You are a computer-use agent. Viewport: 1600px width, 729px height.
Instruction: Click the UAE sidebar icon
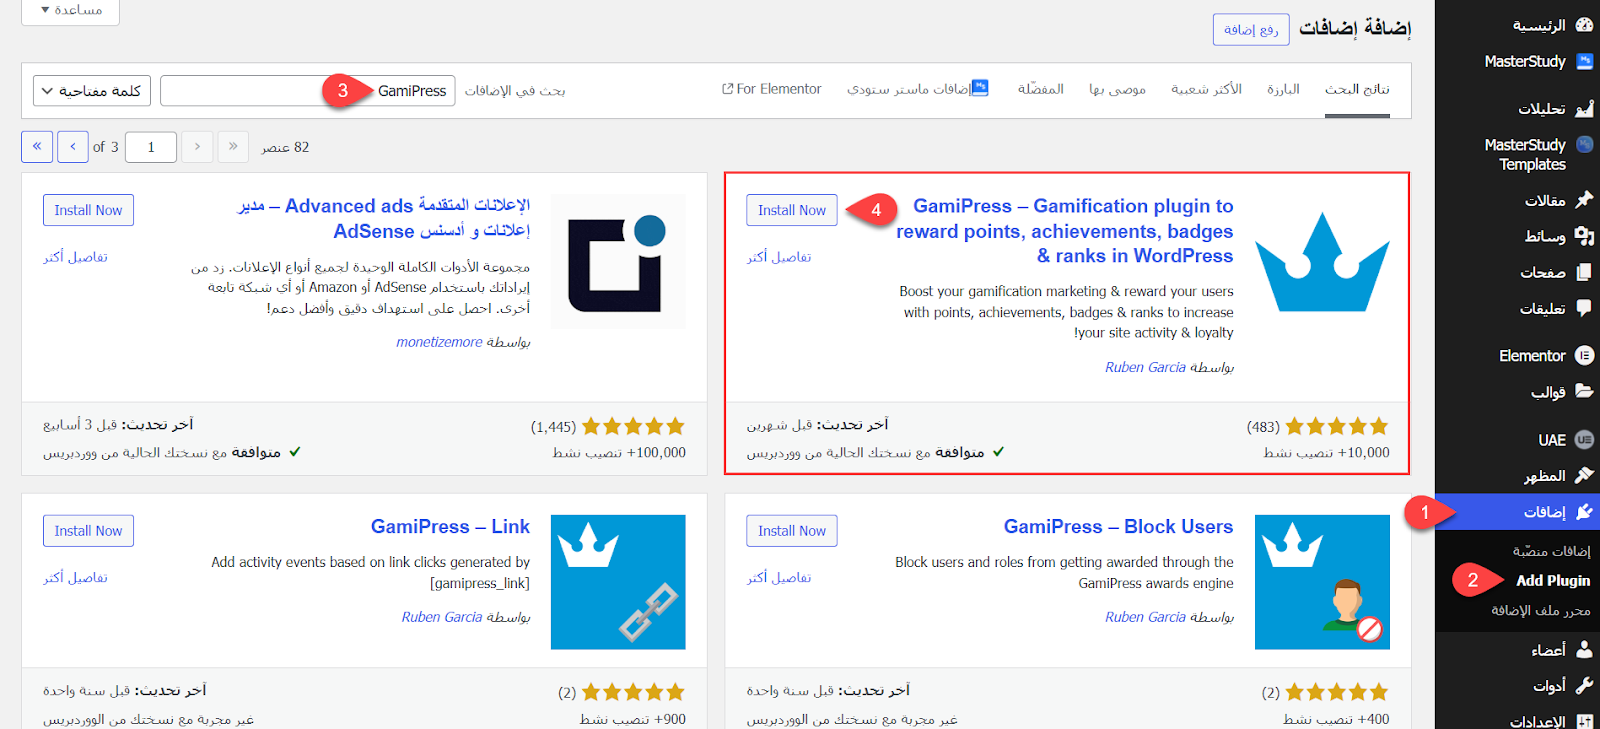(1584, 439)
